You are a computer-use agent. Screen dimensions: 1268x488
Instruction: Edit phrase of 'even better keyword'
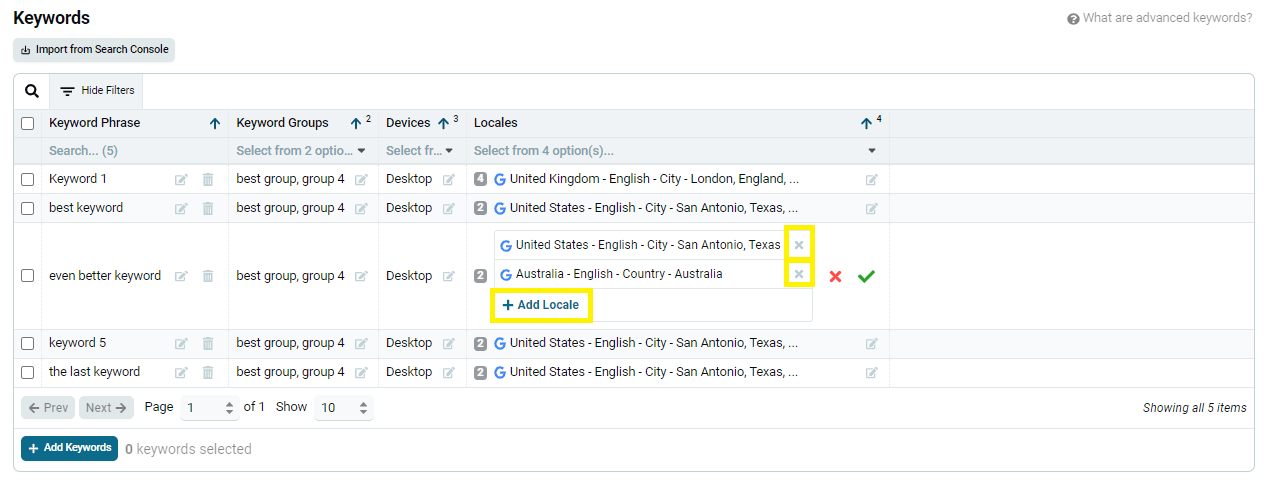pyautogui.click(x=181, y=276)
